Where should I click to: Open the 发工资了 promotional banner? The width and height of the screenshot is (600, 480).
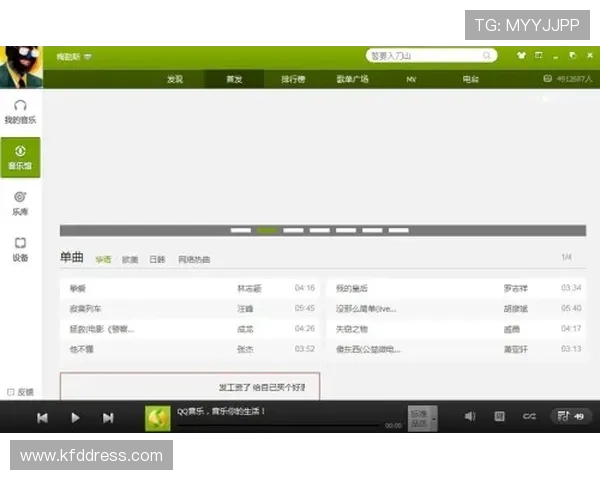click(x=190, y=386)
